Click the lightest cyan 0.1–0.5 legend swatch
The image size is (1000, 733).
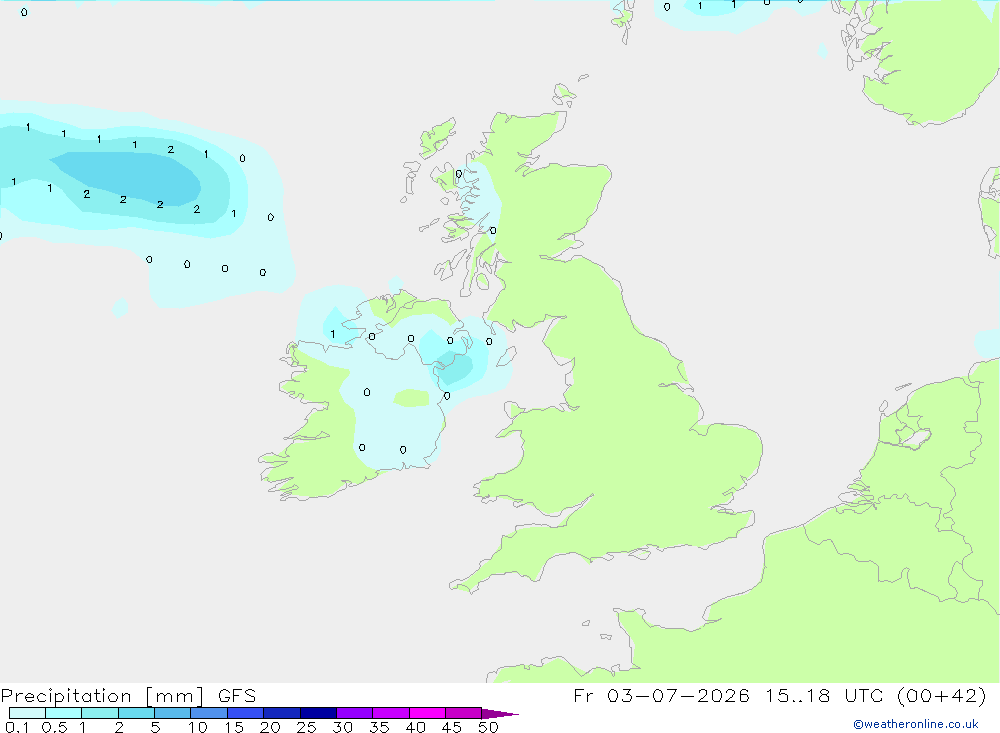click(x=27, y=713)
